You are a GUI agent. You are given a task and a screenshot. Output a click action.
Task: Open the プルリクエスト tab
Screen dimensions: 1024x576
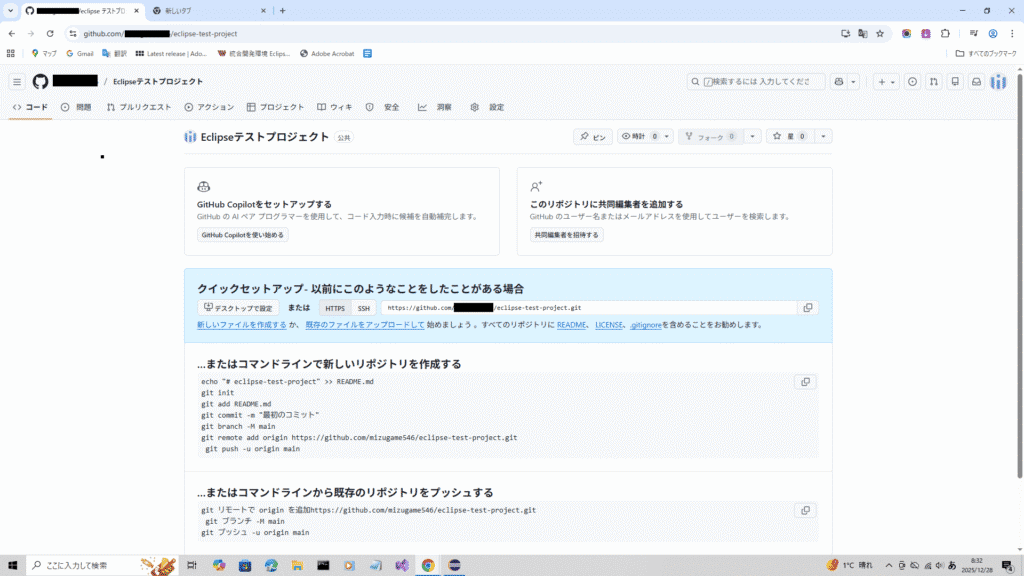tap(138, 107)
